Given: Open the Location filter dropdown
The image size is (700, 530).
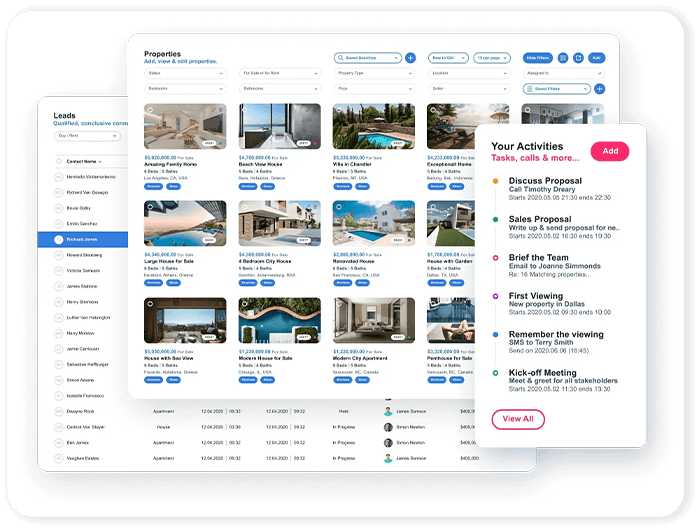Looking at the screenshot, I should point(469,73).
